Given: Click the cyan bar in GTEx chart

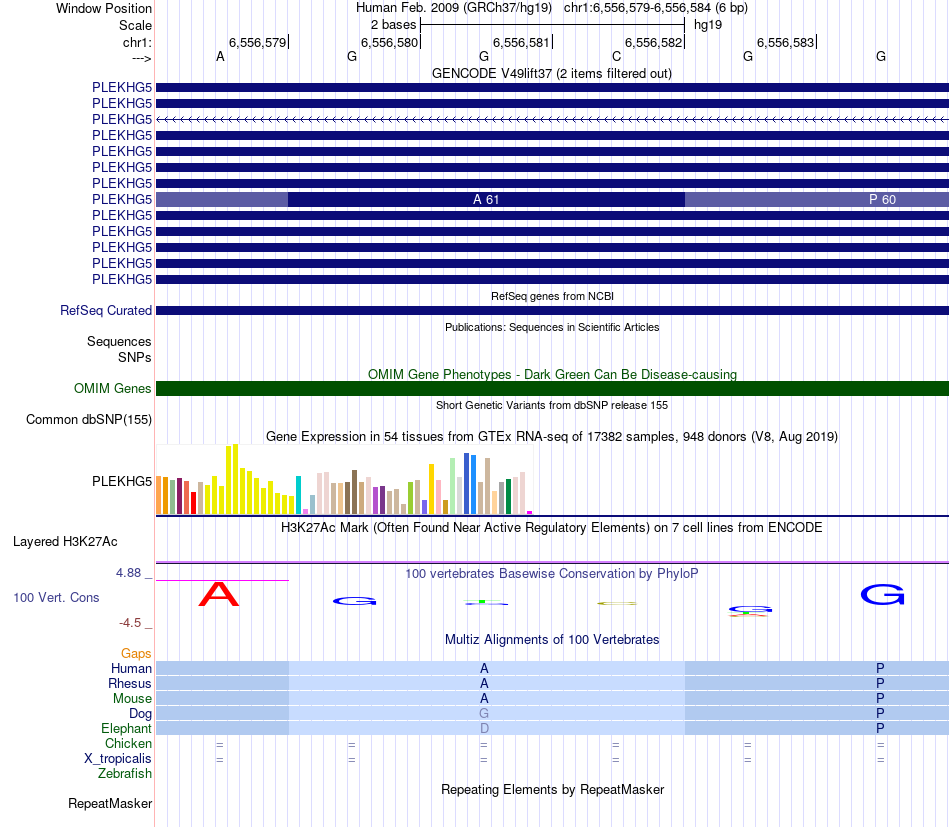Looking at the screenshot, I should (298, 495).
